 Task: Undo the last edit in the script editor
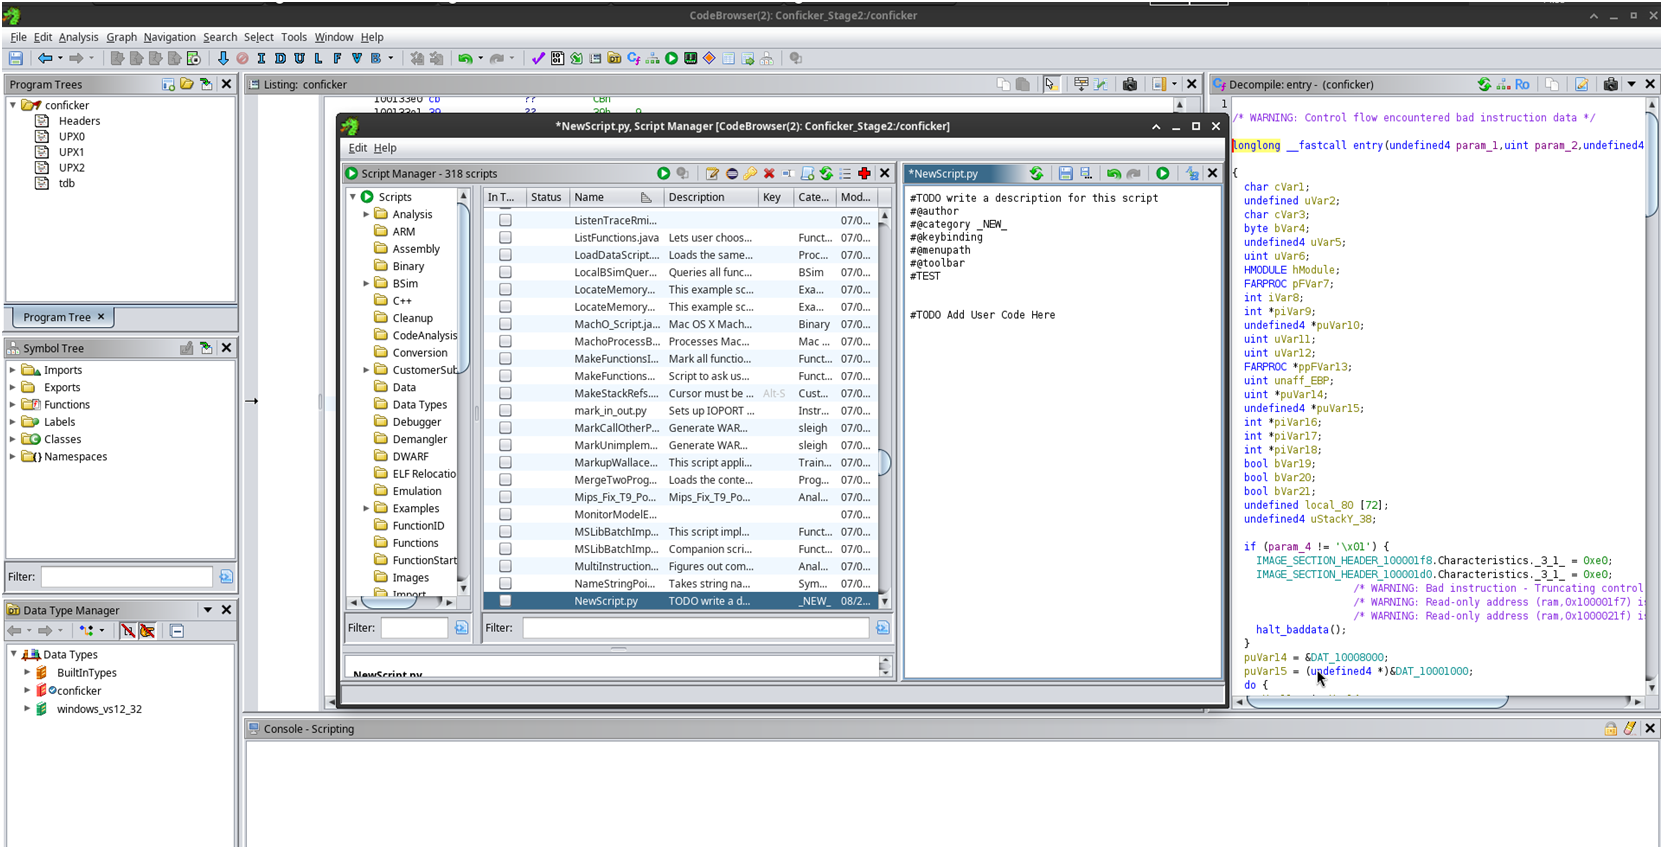pyautogui.click(x=1114, y=173)
